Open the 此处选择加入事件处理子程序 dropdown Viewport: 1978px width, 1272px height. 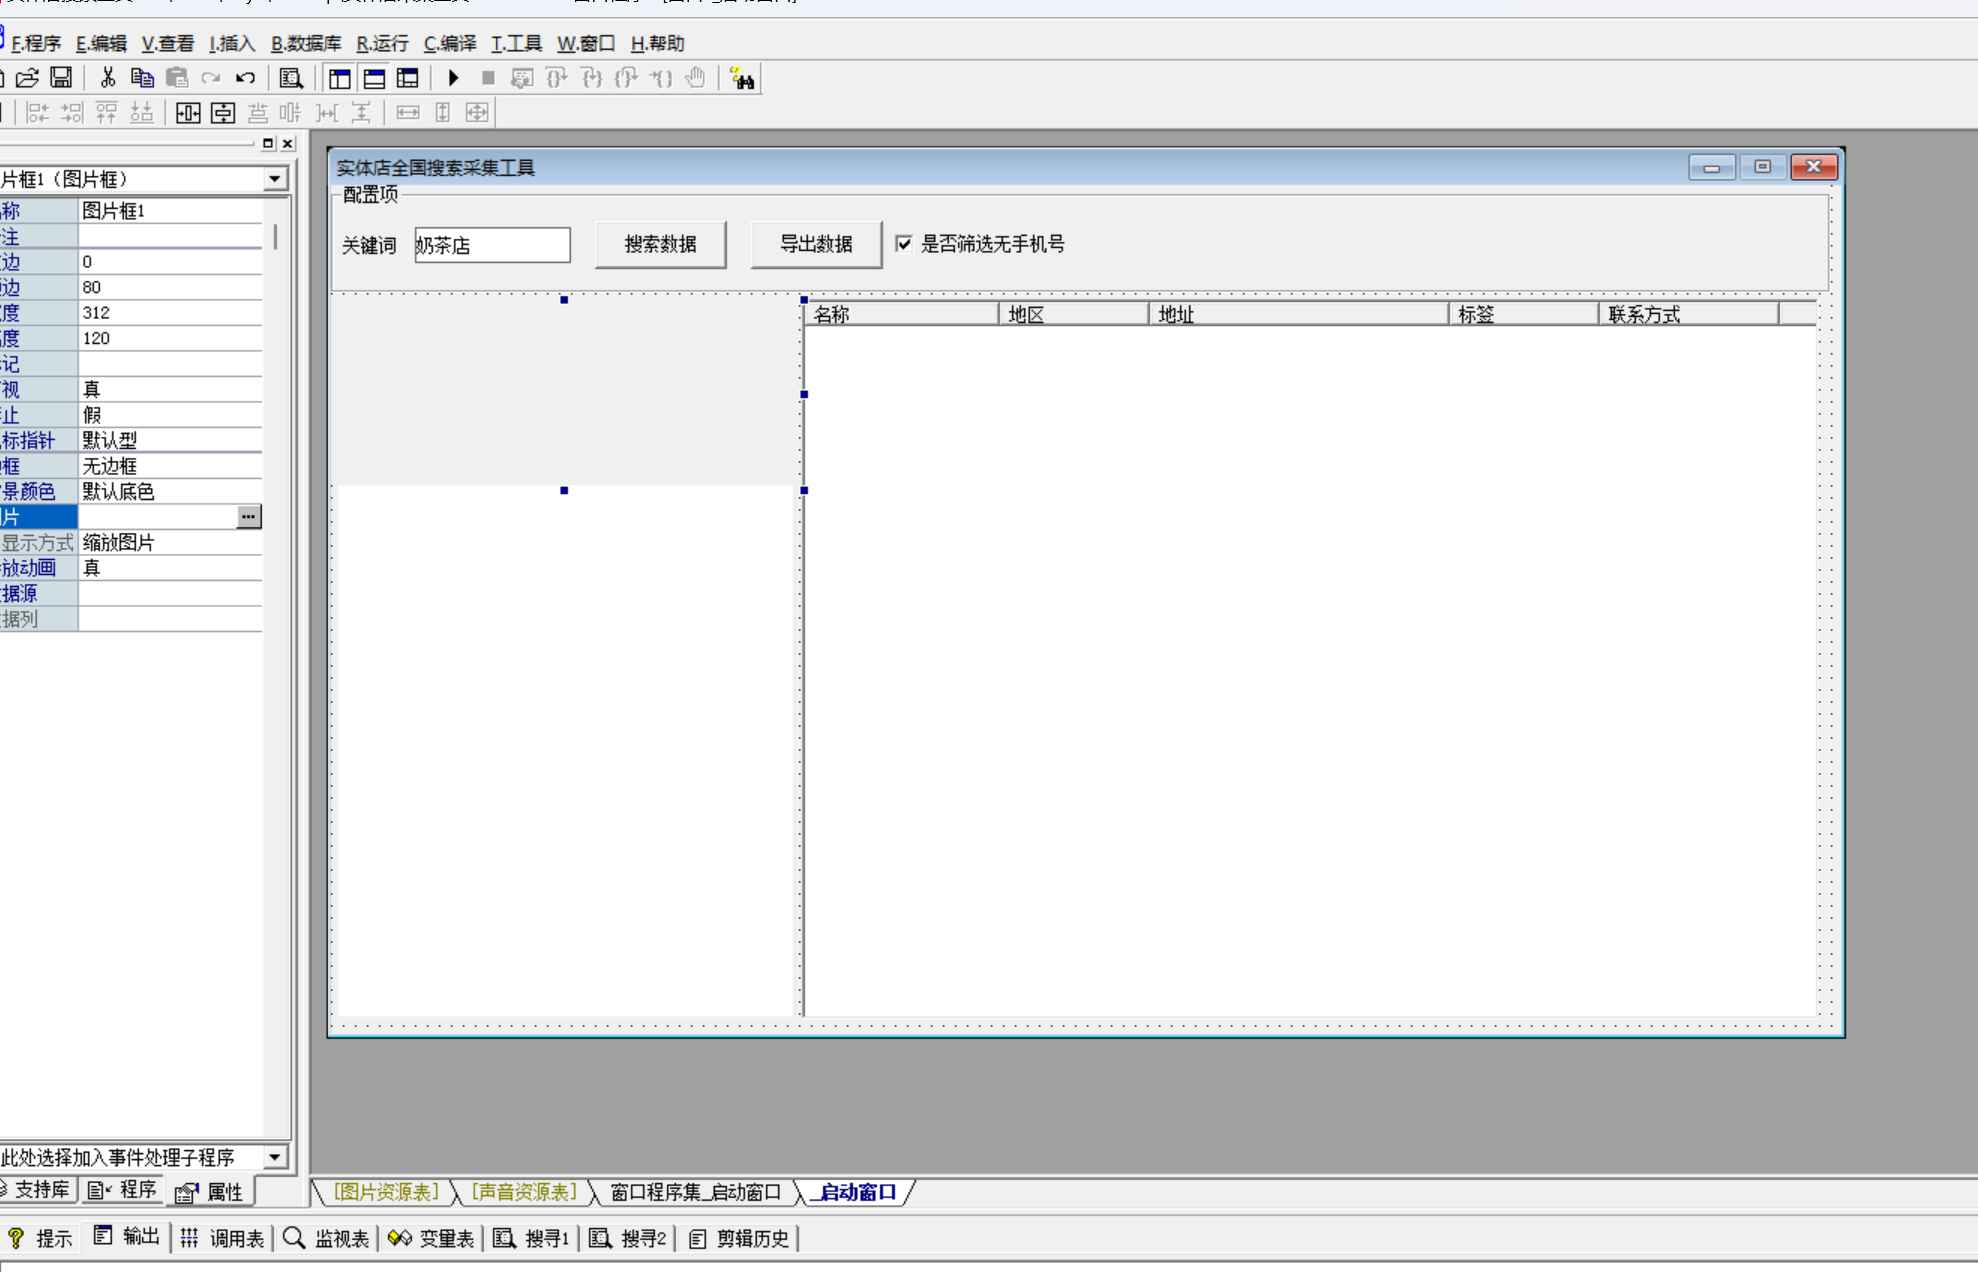(274, 1157)
